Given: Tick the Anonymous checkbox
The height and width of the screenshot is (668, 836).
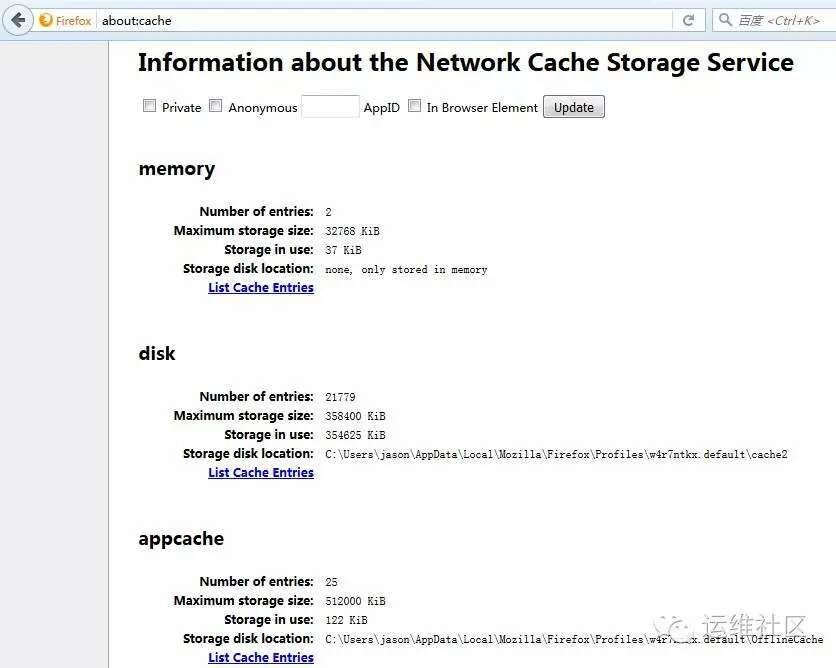Looking at the screenshot, I should pyautogui.click(x=215, y=106).
